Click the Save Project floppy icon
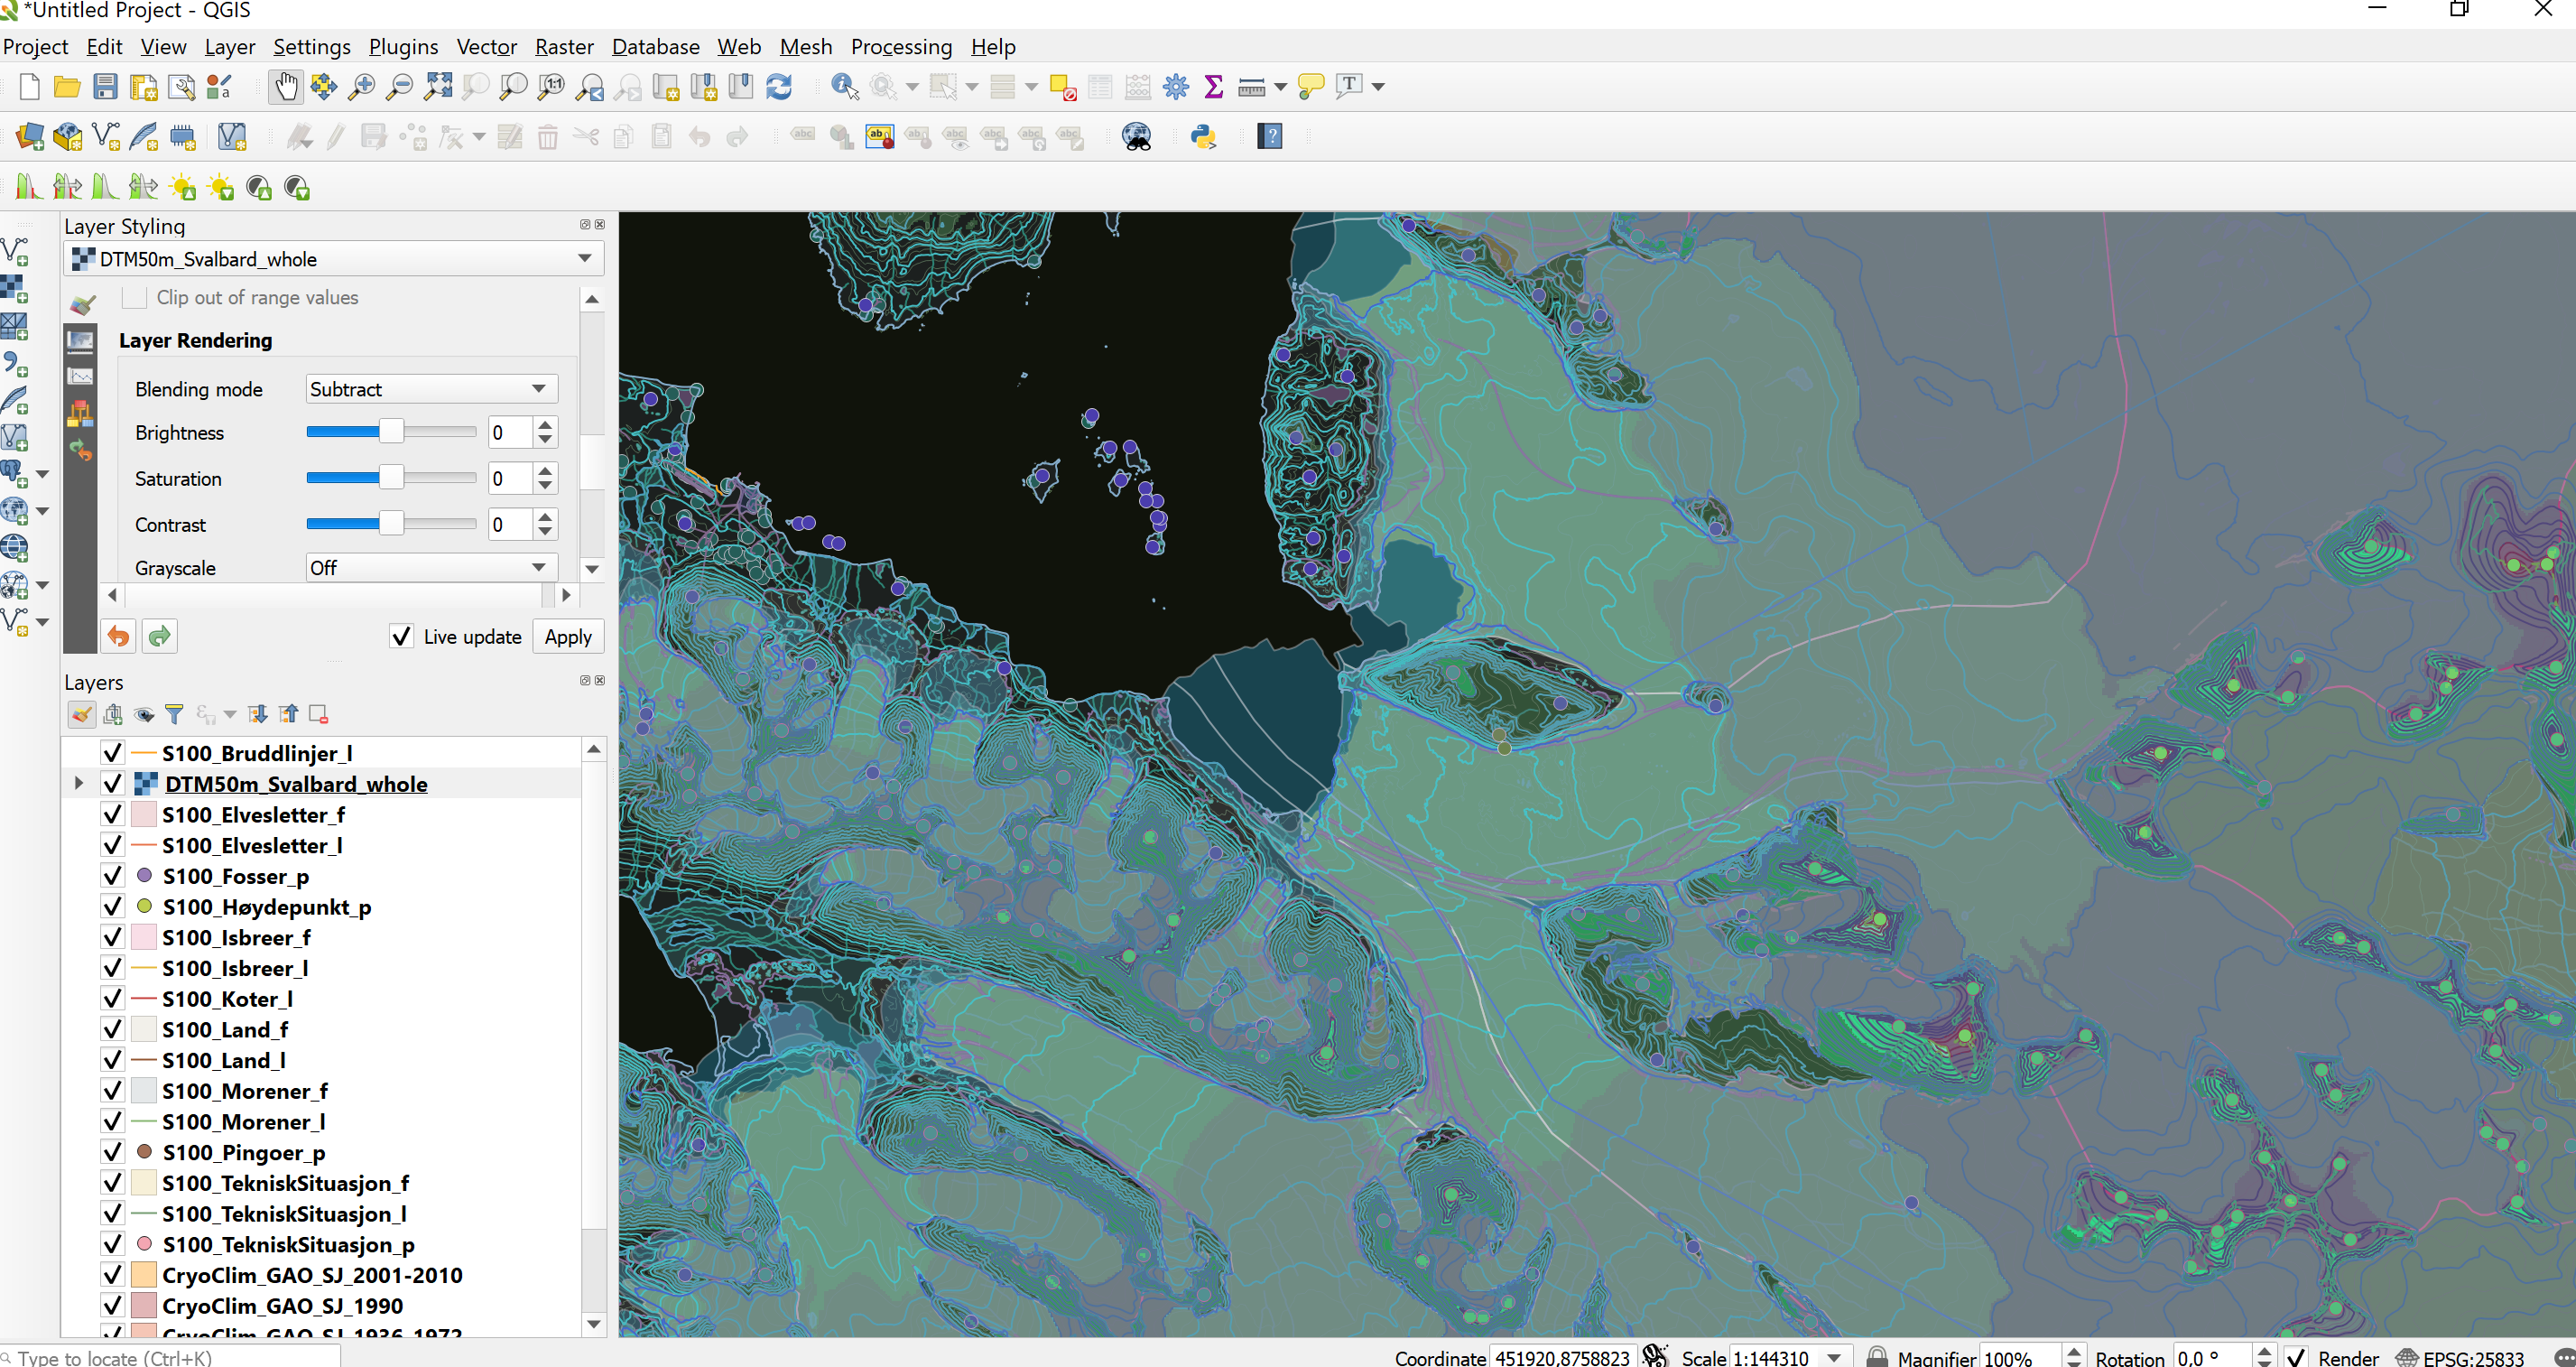This screenshot has width=2576, height=1367. [x=105, y=87]
